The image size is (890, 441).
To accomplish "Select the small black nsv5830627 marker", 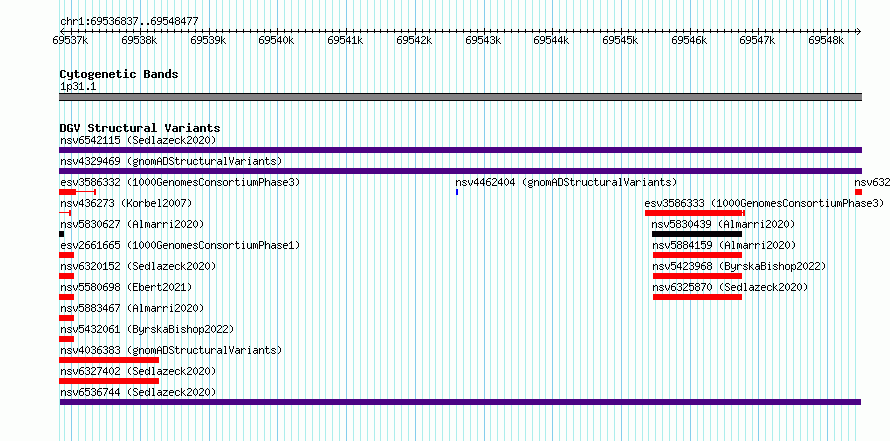I will [x=61, y=234].
